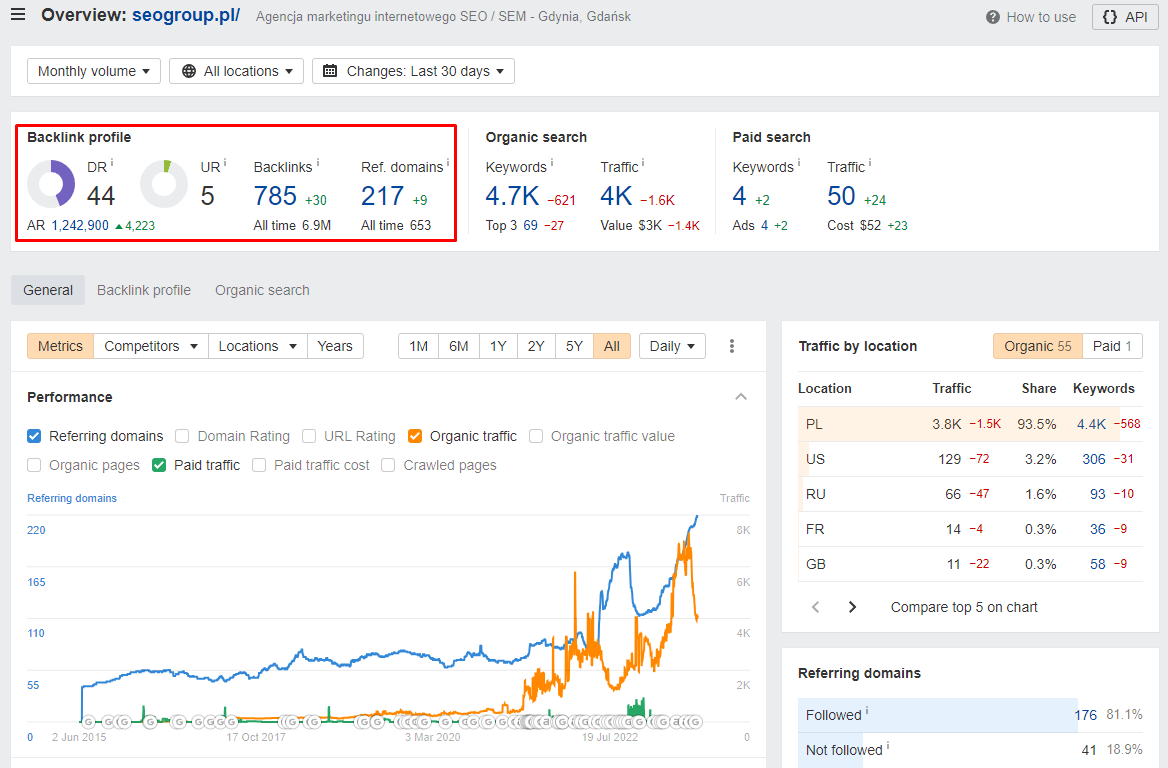This screenshot has width=1168, height=768.
Task: Enable Paid traffic cost checkbox
Action: pos(259,466)
